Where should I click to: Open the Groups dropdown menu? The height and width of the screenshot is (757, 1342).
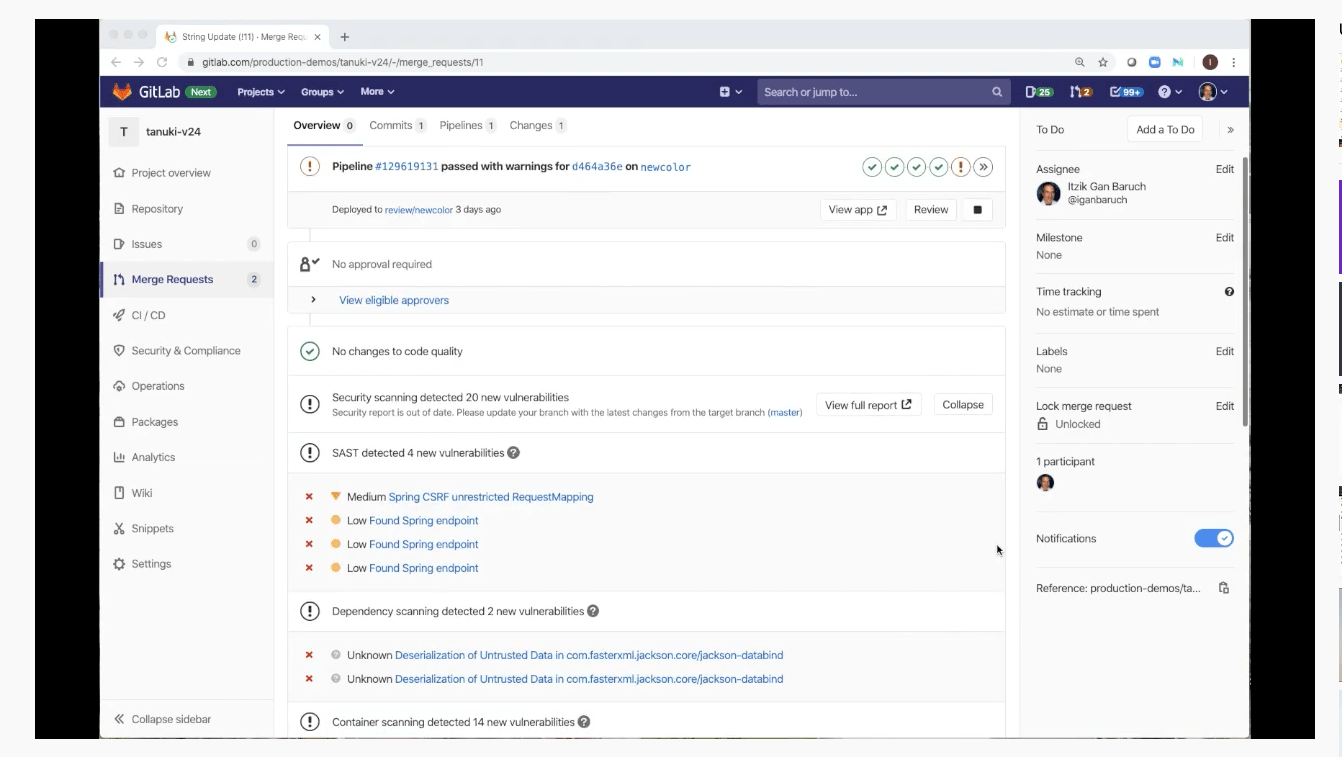click(x=322, y=92)
